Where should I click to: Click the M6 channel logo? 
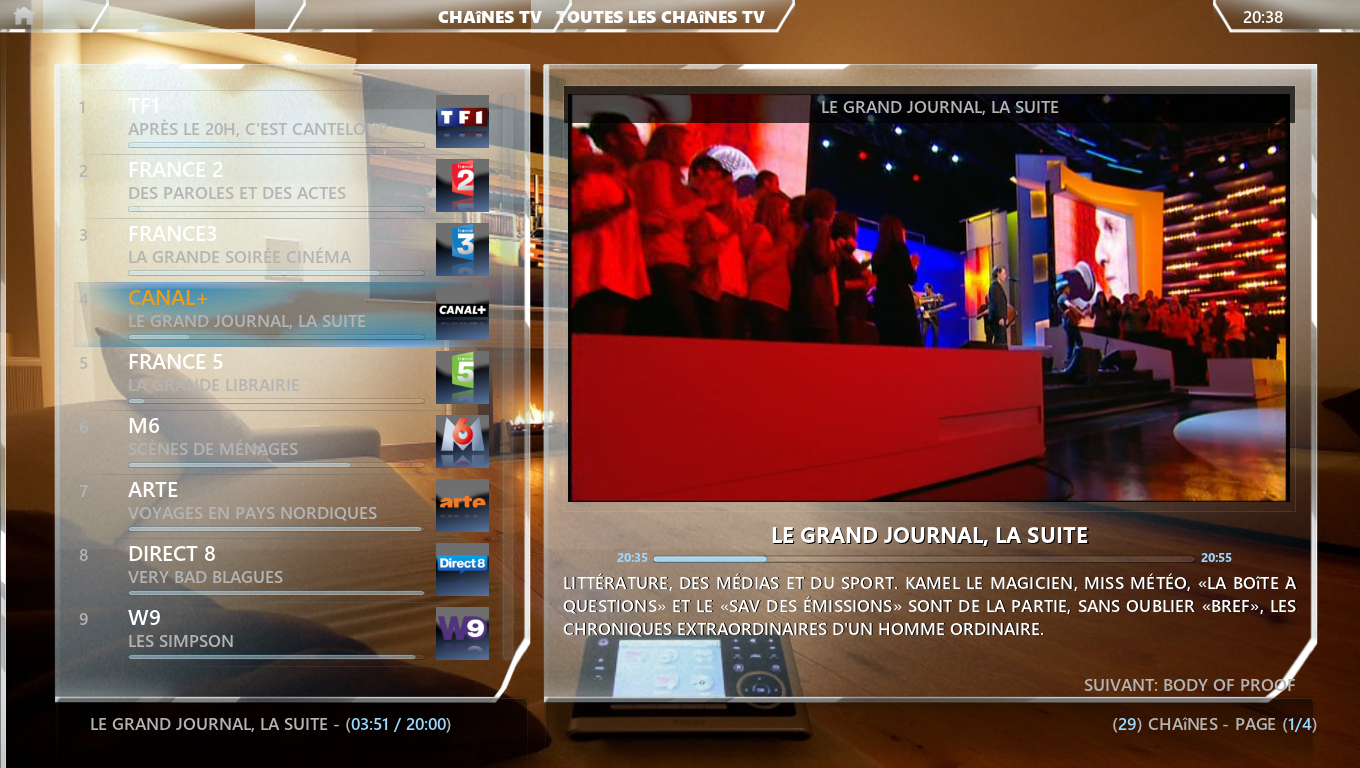462,441
